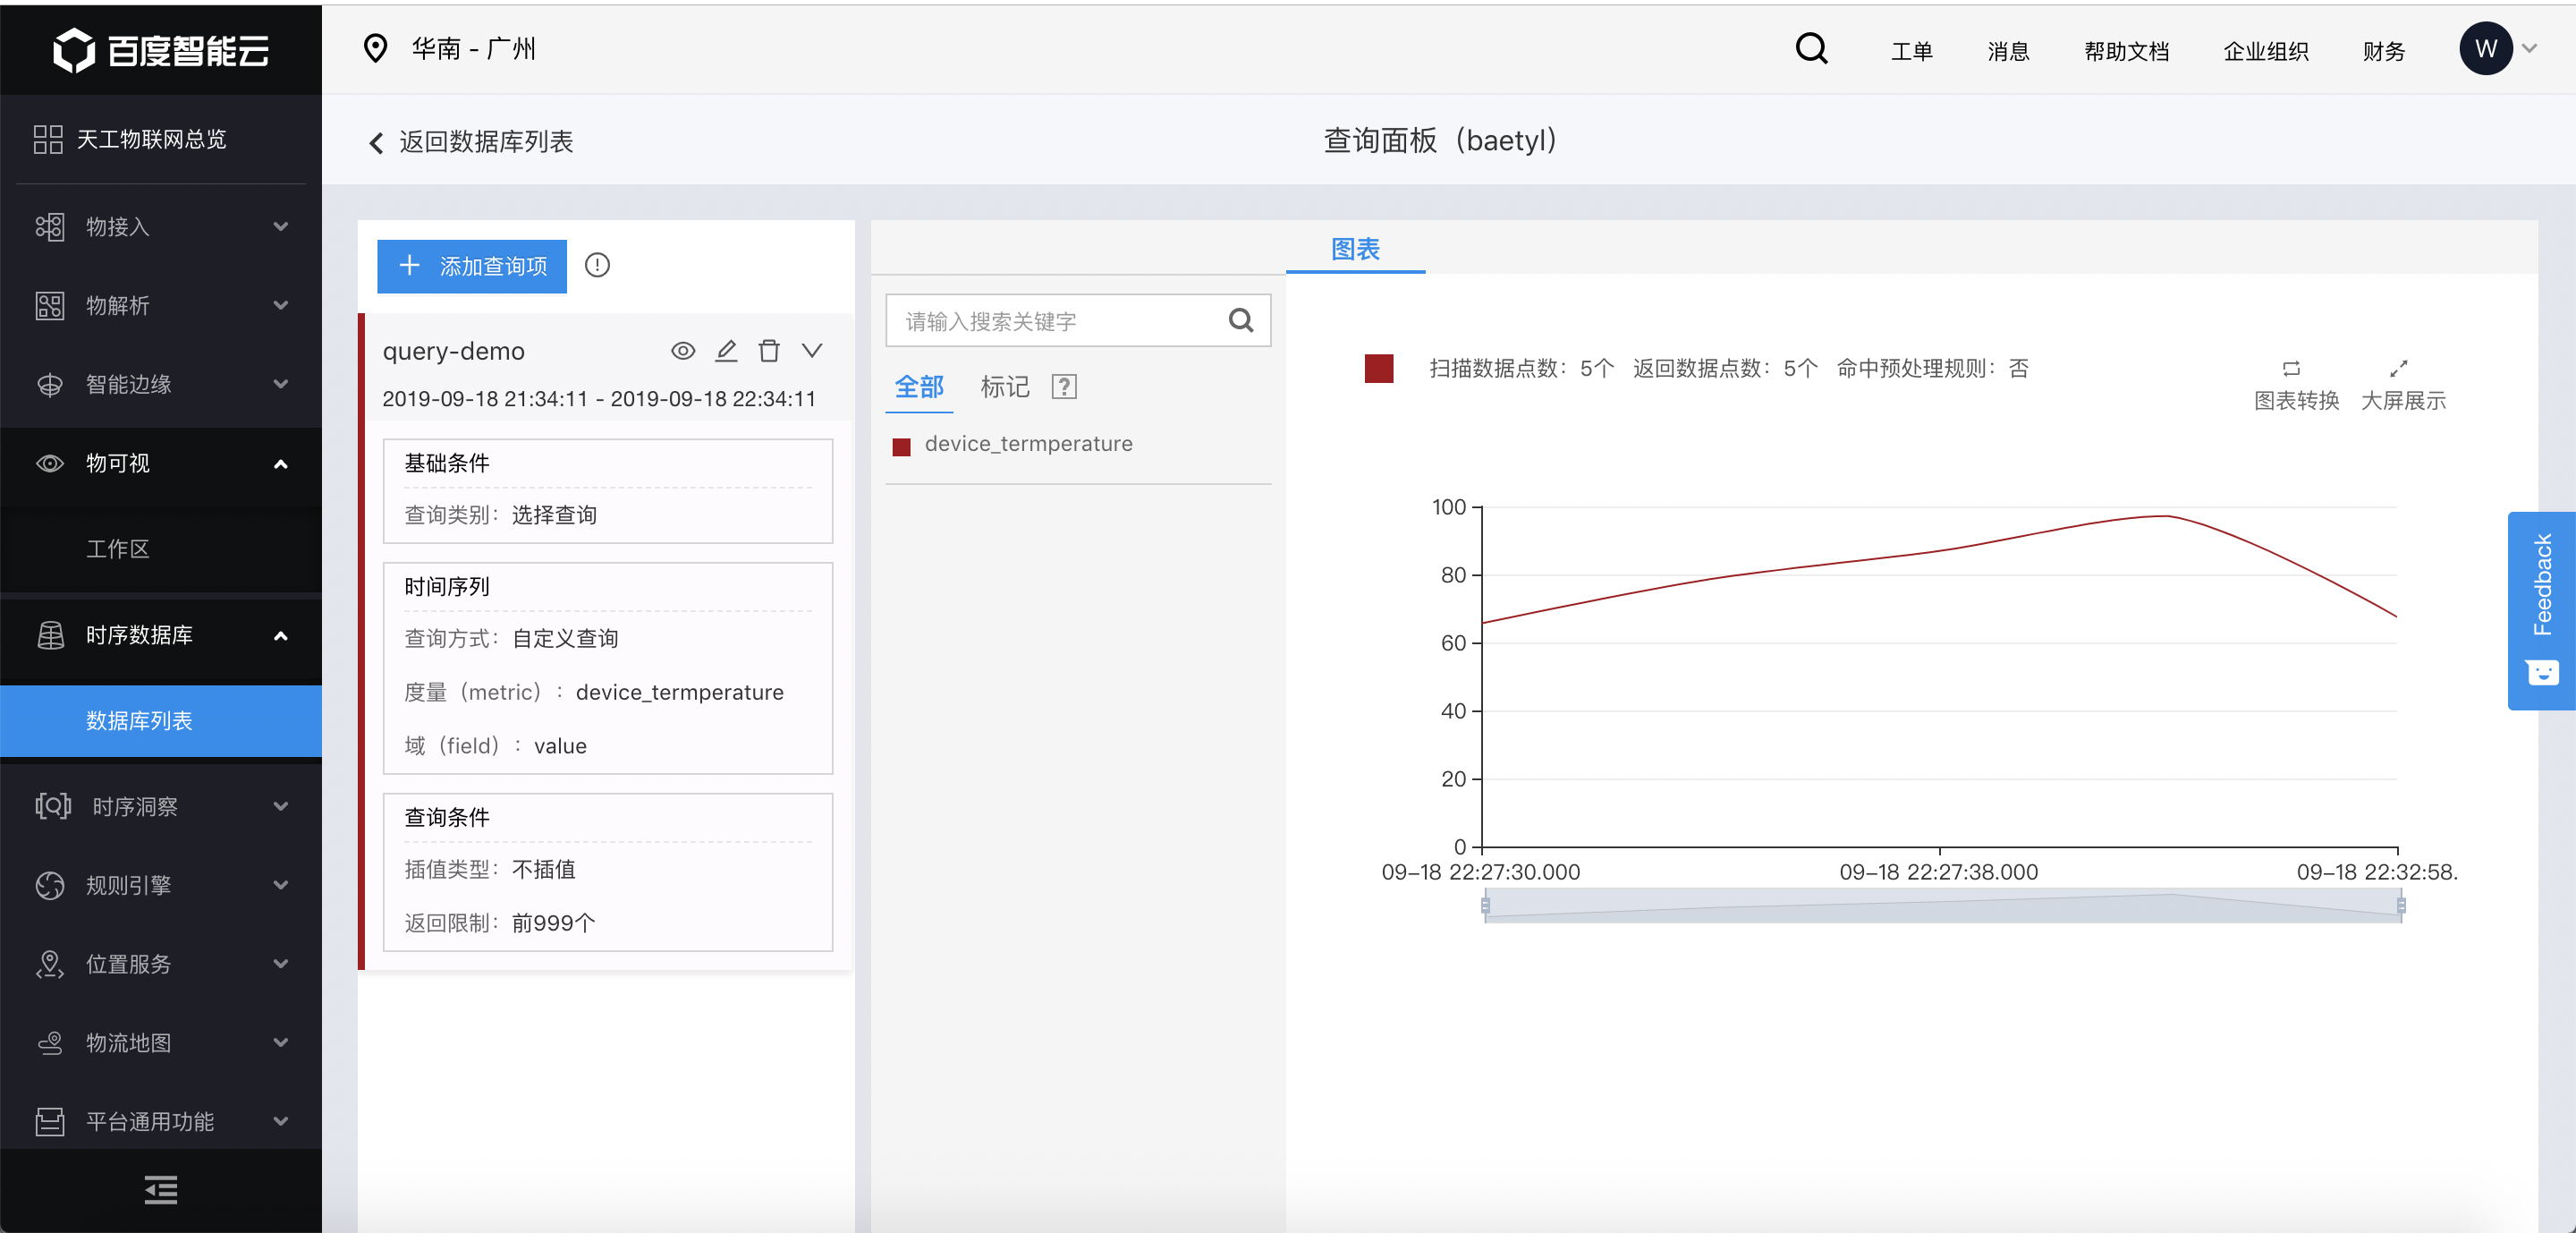Click the right handle of chart zoom slider
Image resolution: width=2576 pixels, height=1233 pixels.
pyautogui.click(x=2401, y=905)
